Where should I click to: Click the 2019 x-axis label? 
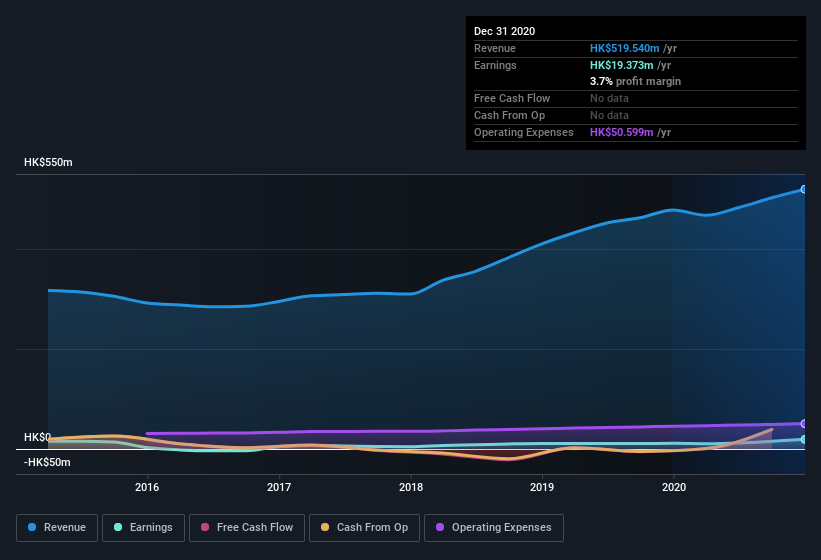(x=542, y=487)
